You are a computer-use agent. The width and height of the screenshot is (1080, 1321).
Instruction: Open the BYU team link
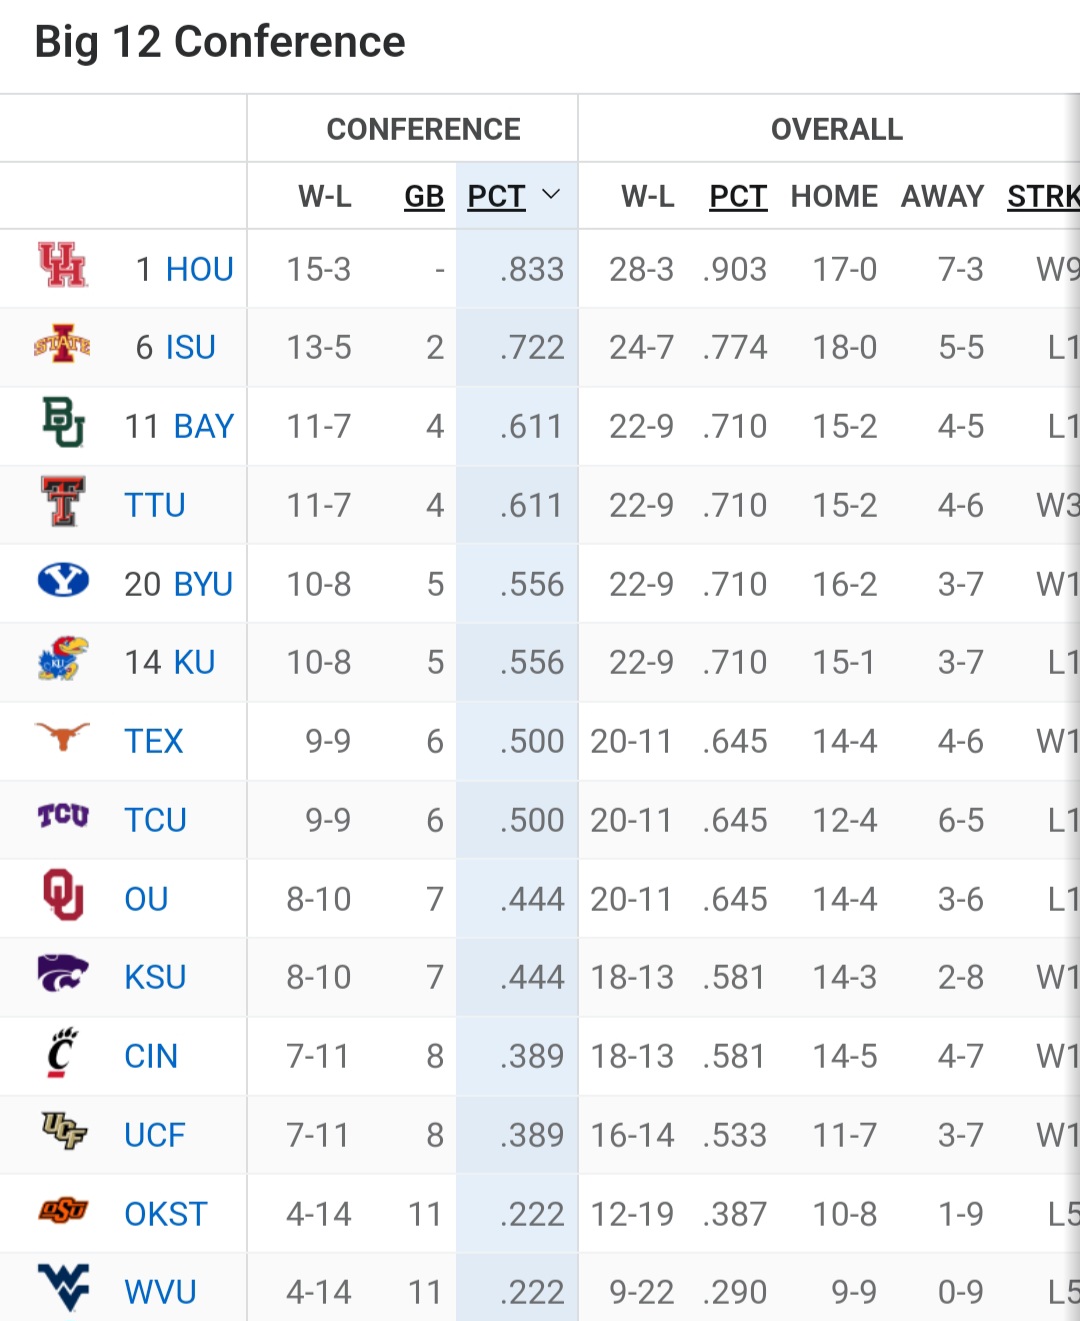pyautogui.click(x=203, y=584)
